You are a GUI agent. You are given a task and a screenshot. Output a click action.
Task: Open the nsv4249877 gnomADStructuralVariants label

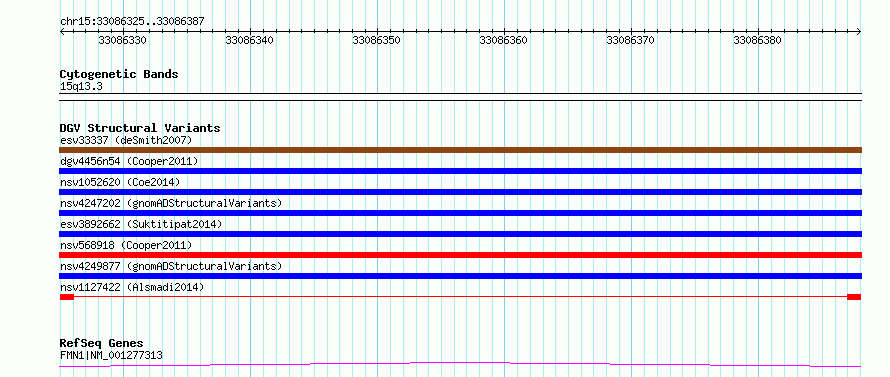(x=171, y=266)
